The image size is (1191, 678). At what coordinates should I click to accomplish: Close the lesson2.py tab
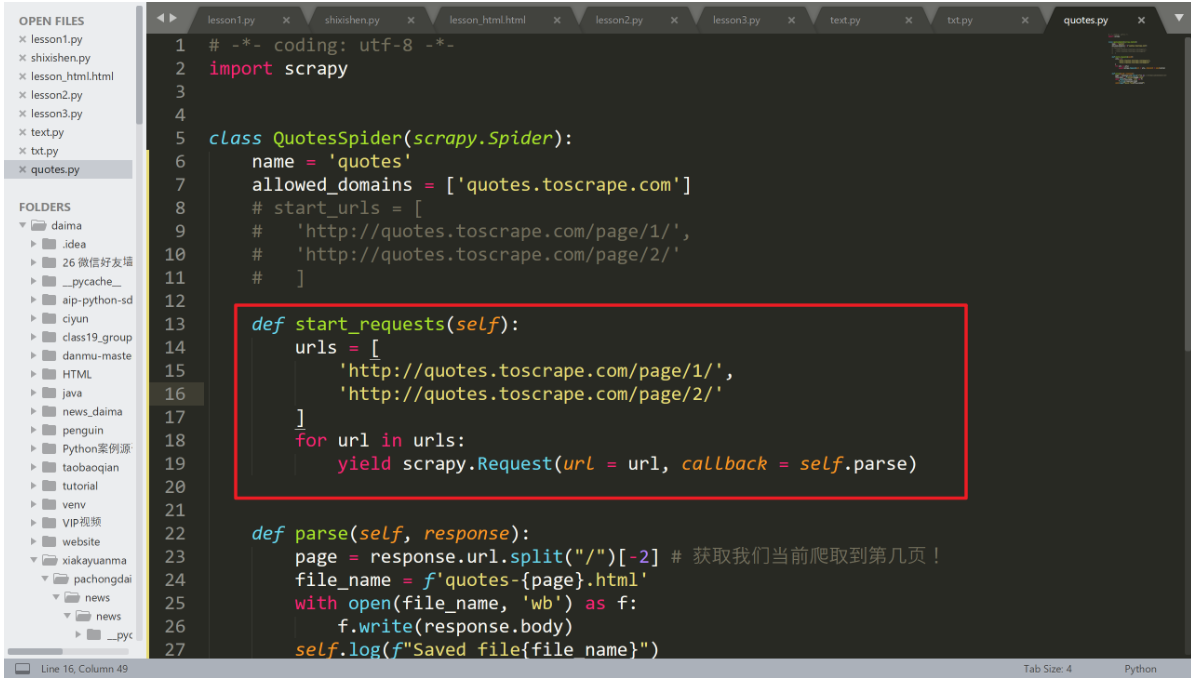click(x=674, y=20)
